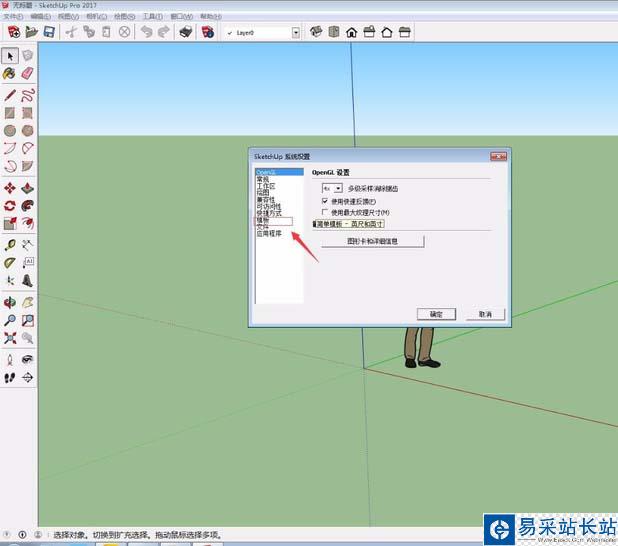
Task: Select the Tape Measure tool
Action: click(10, 245)
